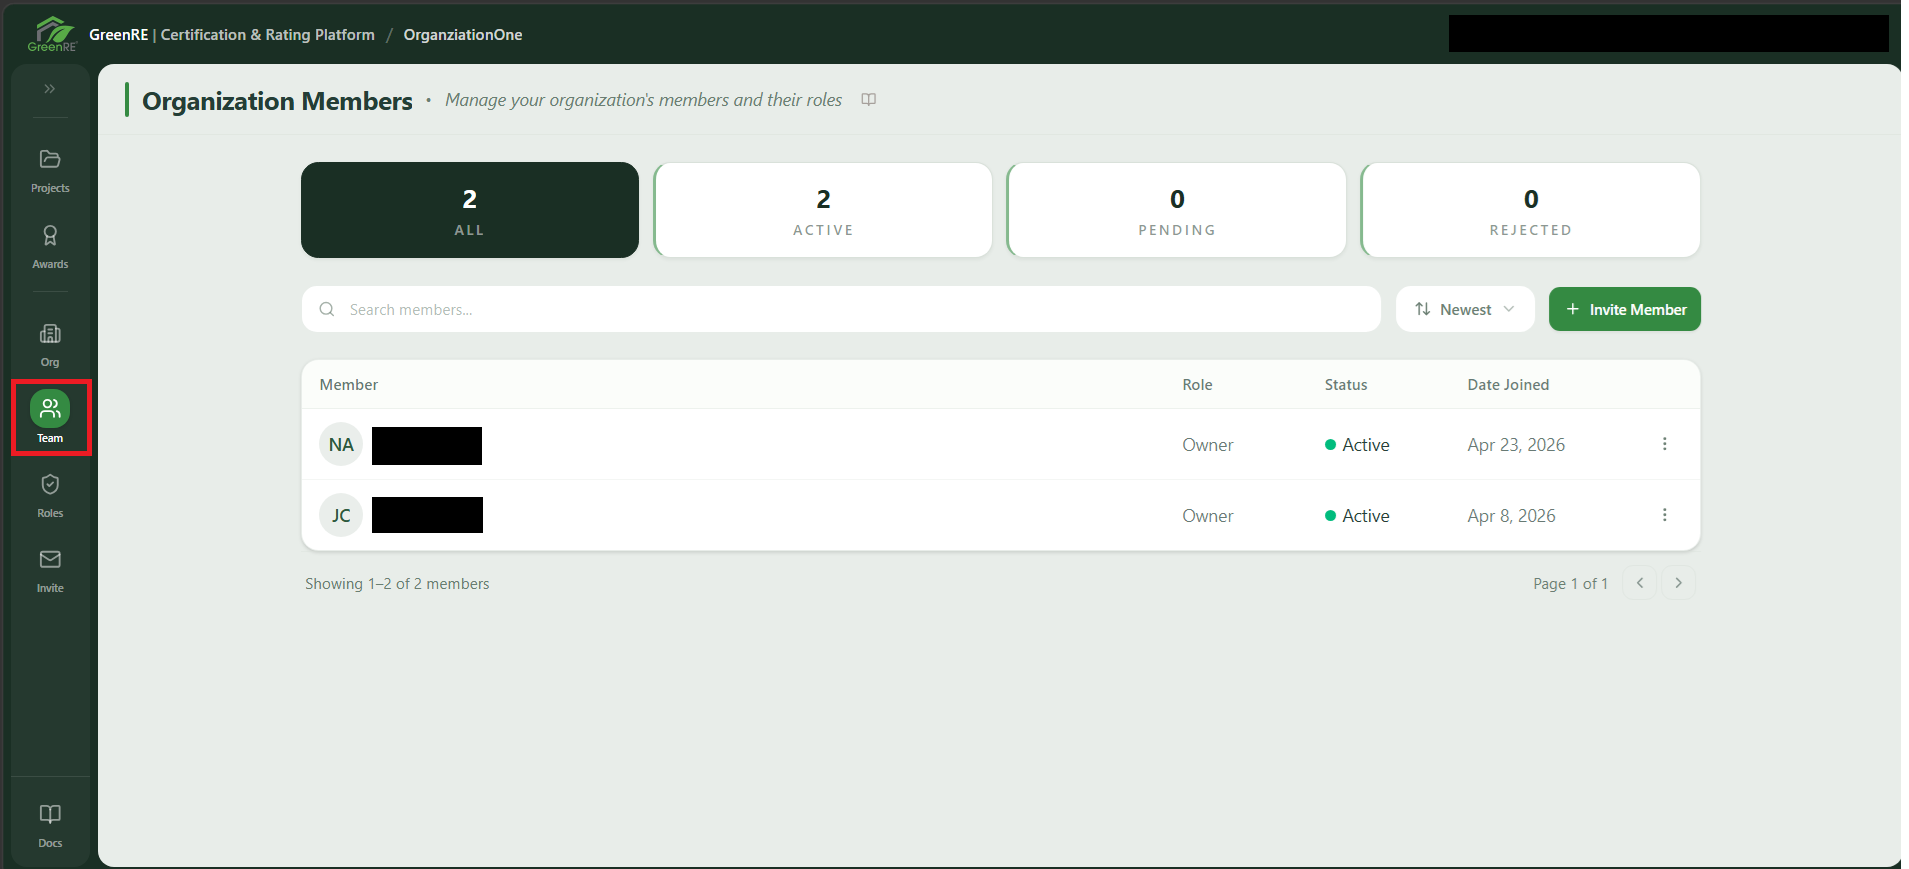This screenshot has width=1909, height=869.
Task: Click the Owner role in the JC row
Action: click(x=1208, y=516)
